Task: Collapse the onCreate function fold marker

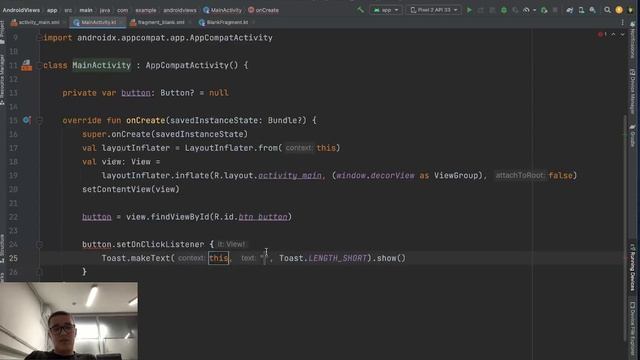Action: click(x=39, y=120)
